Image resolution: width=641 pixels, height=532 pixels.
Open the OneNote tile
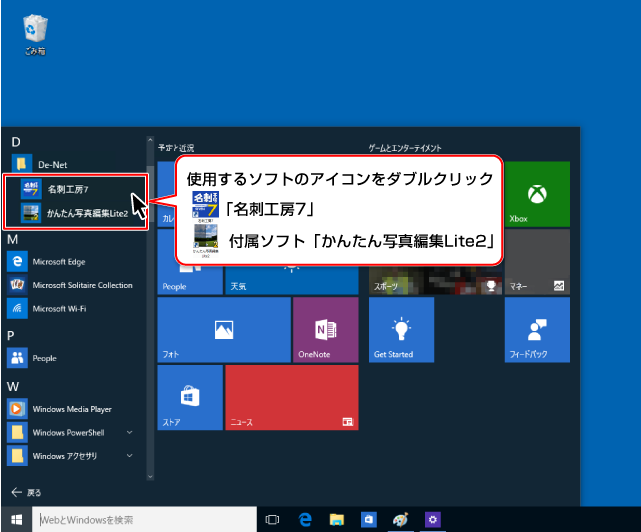[x=326, y=330]
